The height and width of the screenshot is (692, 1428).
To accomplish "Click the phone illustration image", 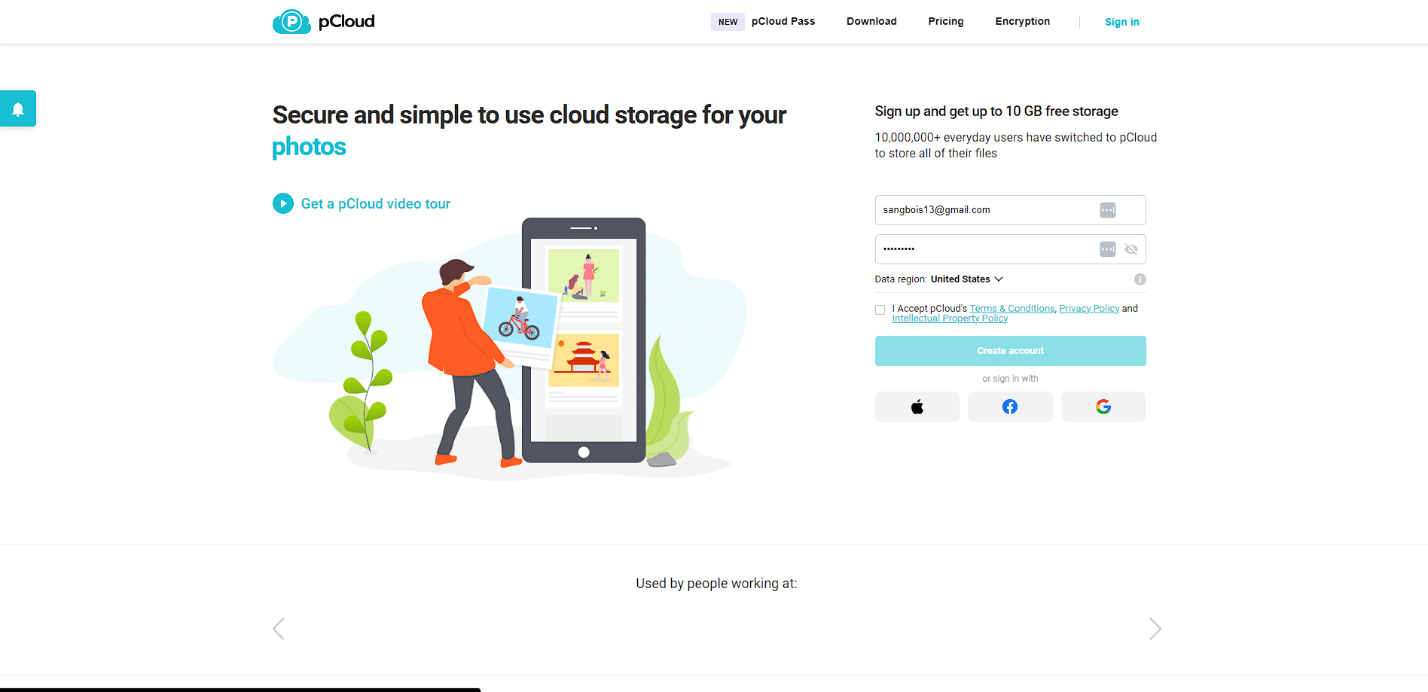I will pos(584,340).
